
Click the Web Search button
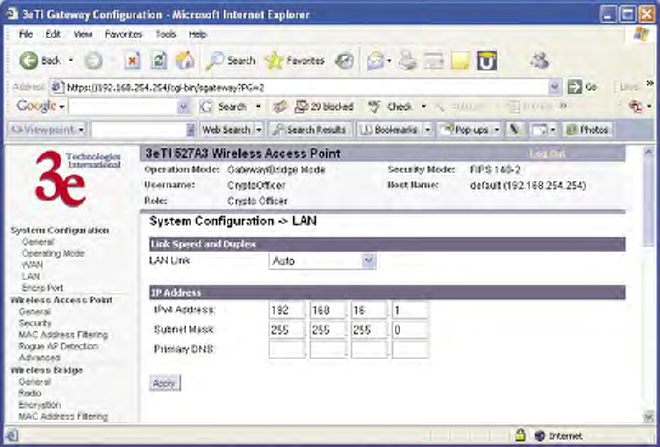tap(226, 130)
